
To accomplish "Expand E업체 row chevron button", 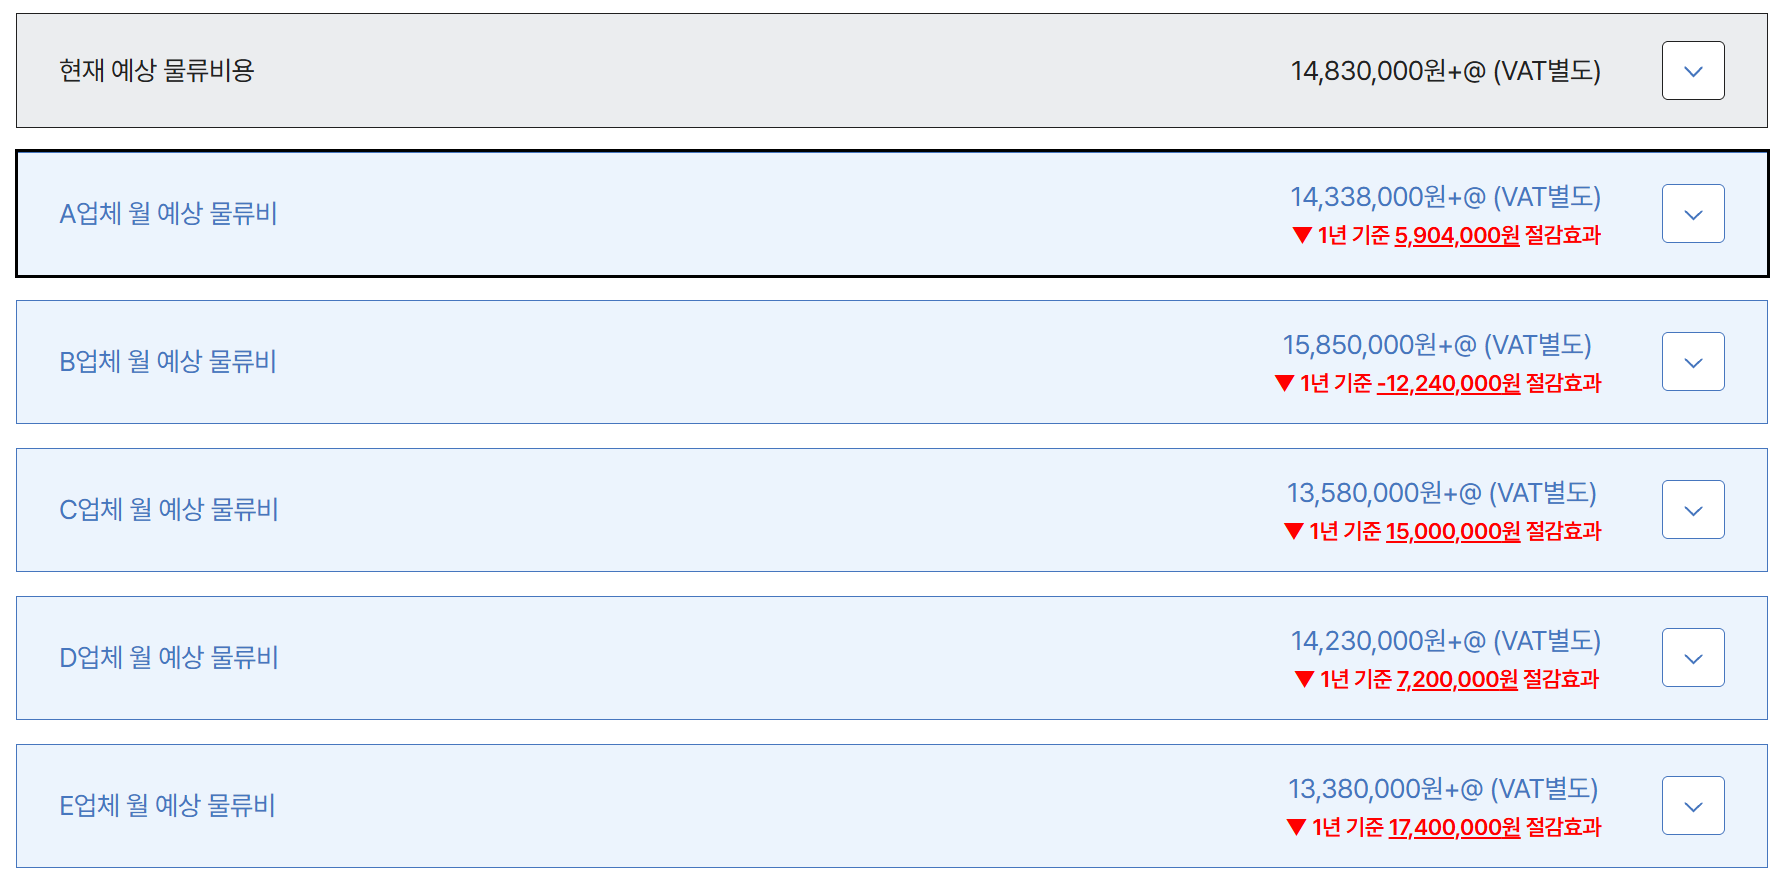I will [1693, 806].
